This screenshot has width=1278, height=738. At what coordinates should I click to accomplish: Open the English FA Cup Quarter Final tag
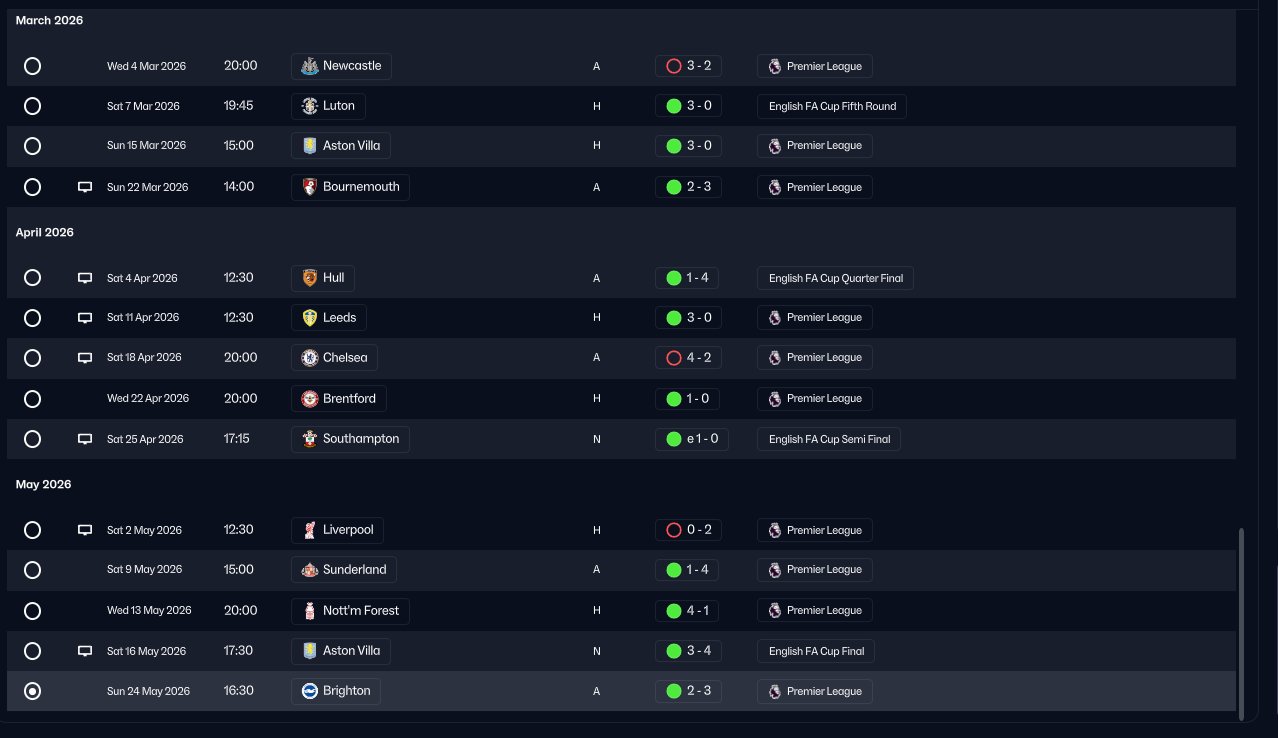point(835,278)
